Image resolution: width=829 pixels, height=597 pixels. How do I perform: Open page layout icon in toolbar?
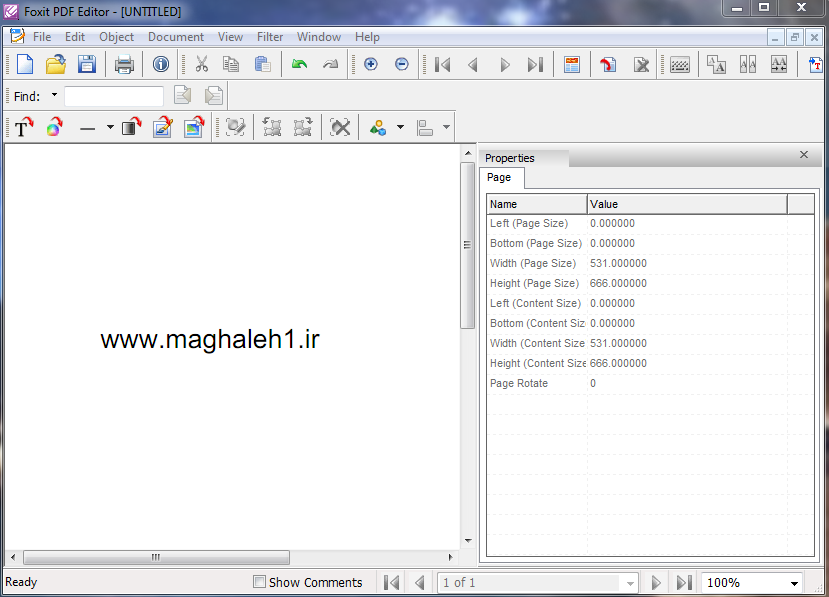click(x=572, y=65)
